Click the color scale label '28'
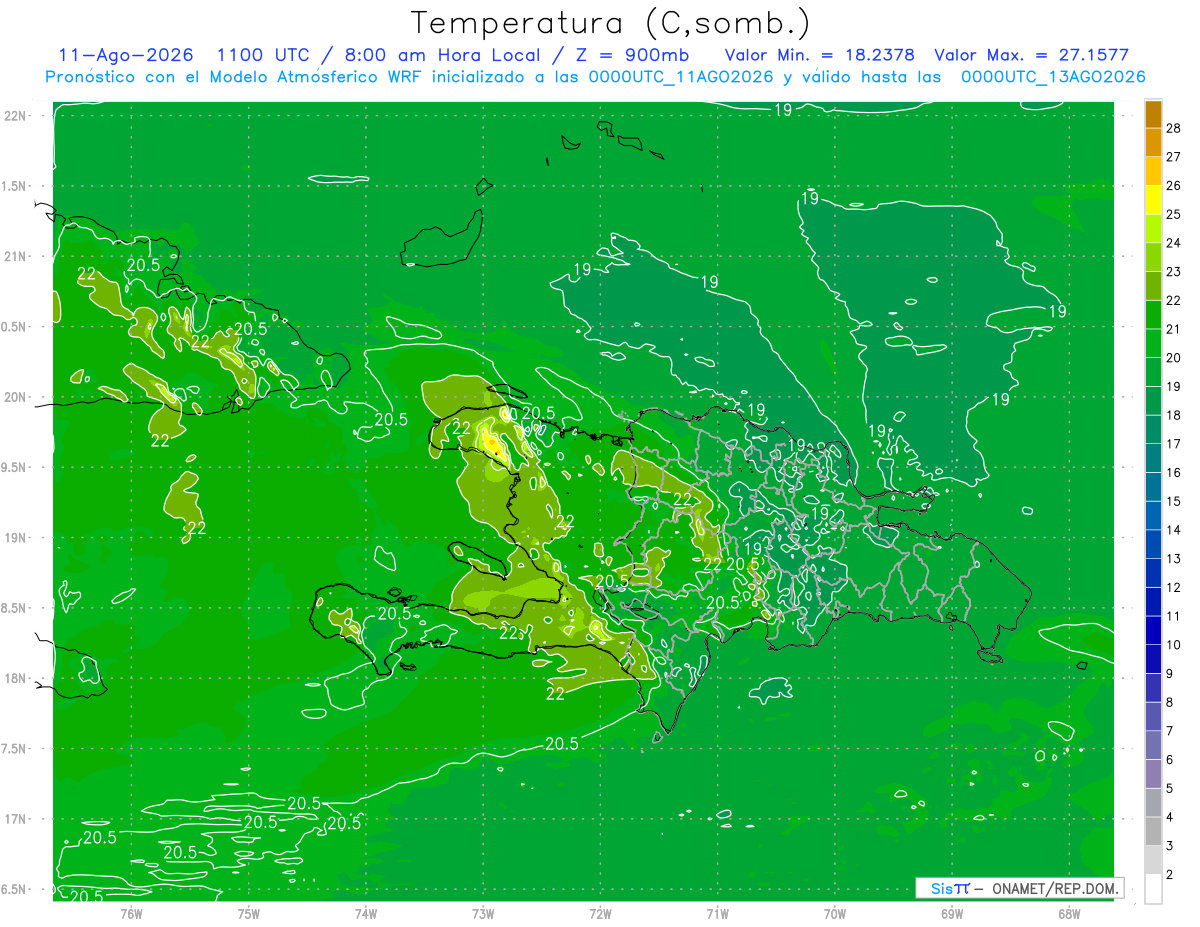This screenshot has width=1200, height=927. click(x=1174, y=128)
